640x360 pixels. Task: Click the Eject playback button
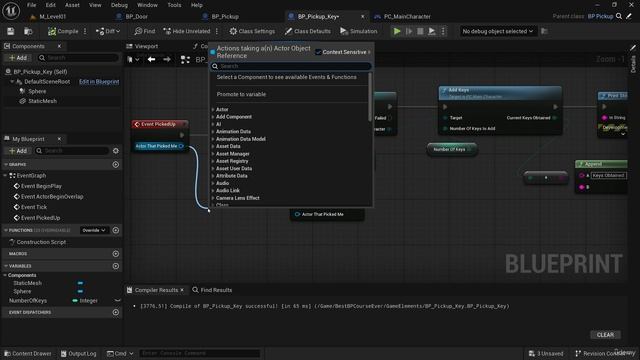click(x=431, y=31)
